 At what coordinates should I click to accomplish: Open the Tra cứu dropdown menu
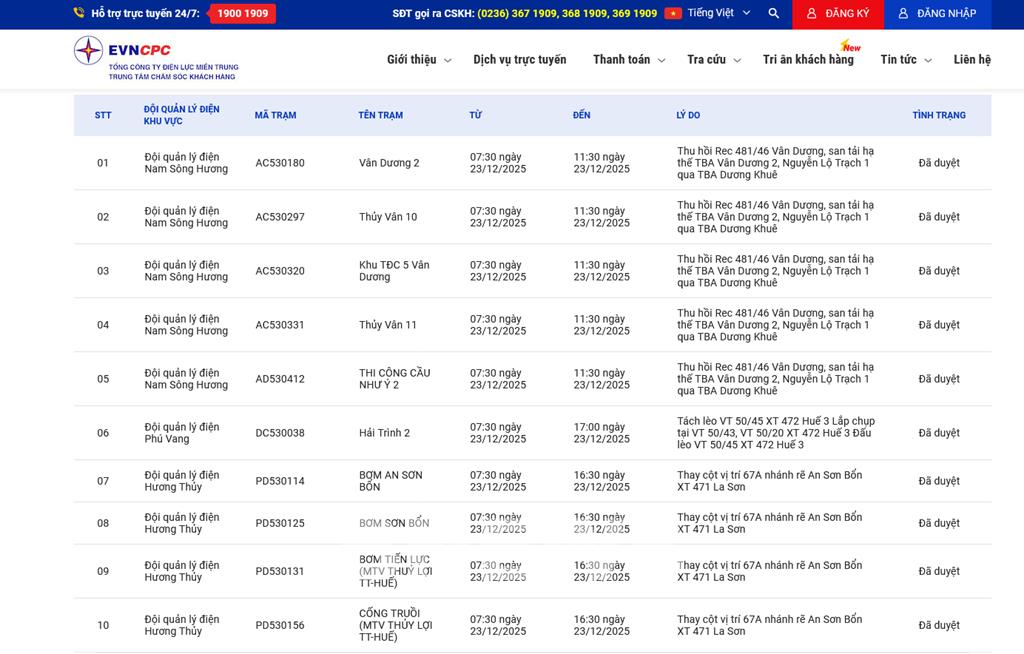[x=713, y=60]
